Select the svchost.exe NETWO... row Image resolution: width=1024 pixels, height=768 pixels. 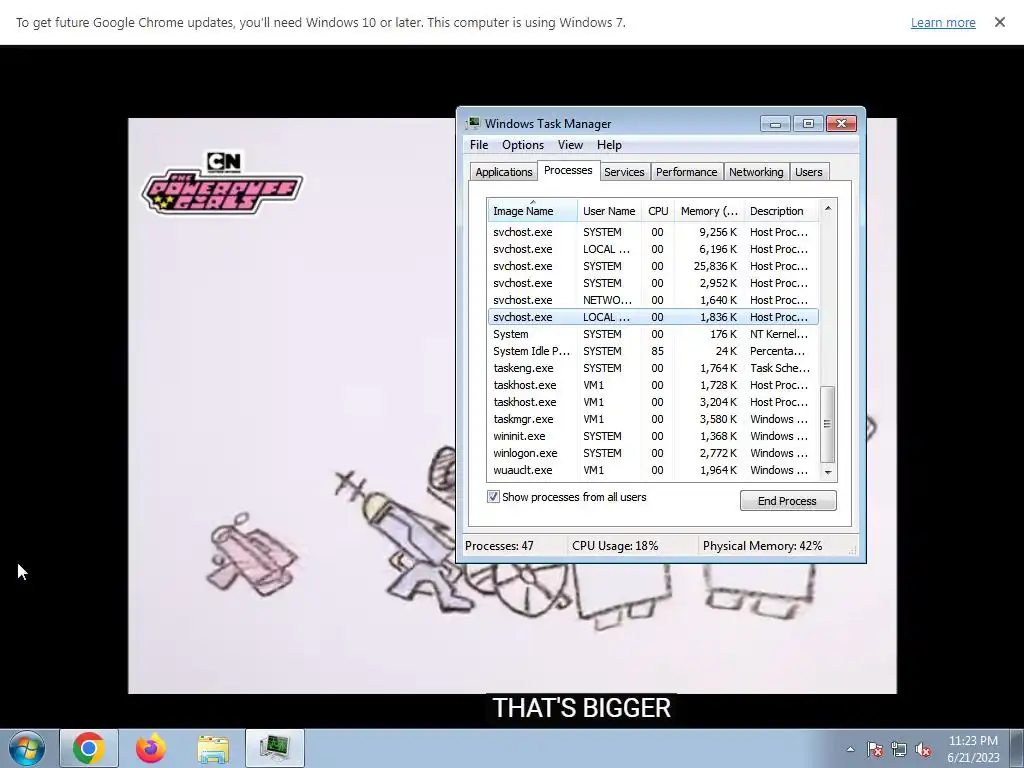[x=652, y=300]
